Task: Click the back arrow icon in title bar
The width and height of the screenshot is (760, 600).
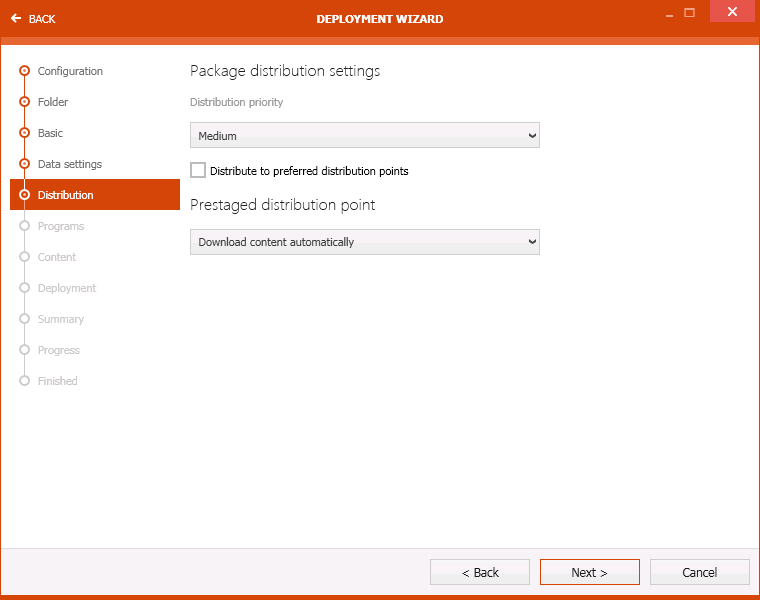Action: [x=16, y=19]
